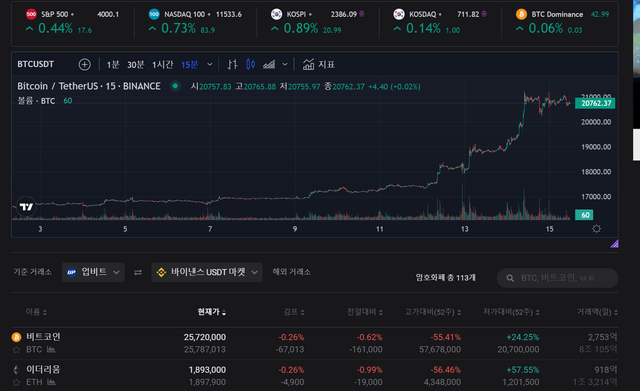Select the area chart style icon
This screenshot has width=640, height=391.
(269, 64)
